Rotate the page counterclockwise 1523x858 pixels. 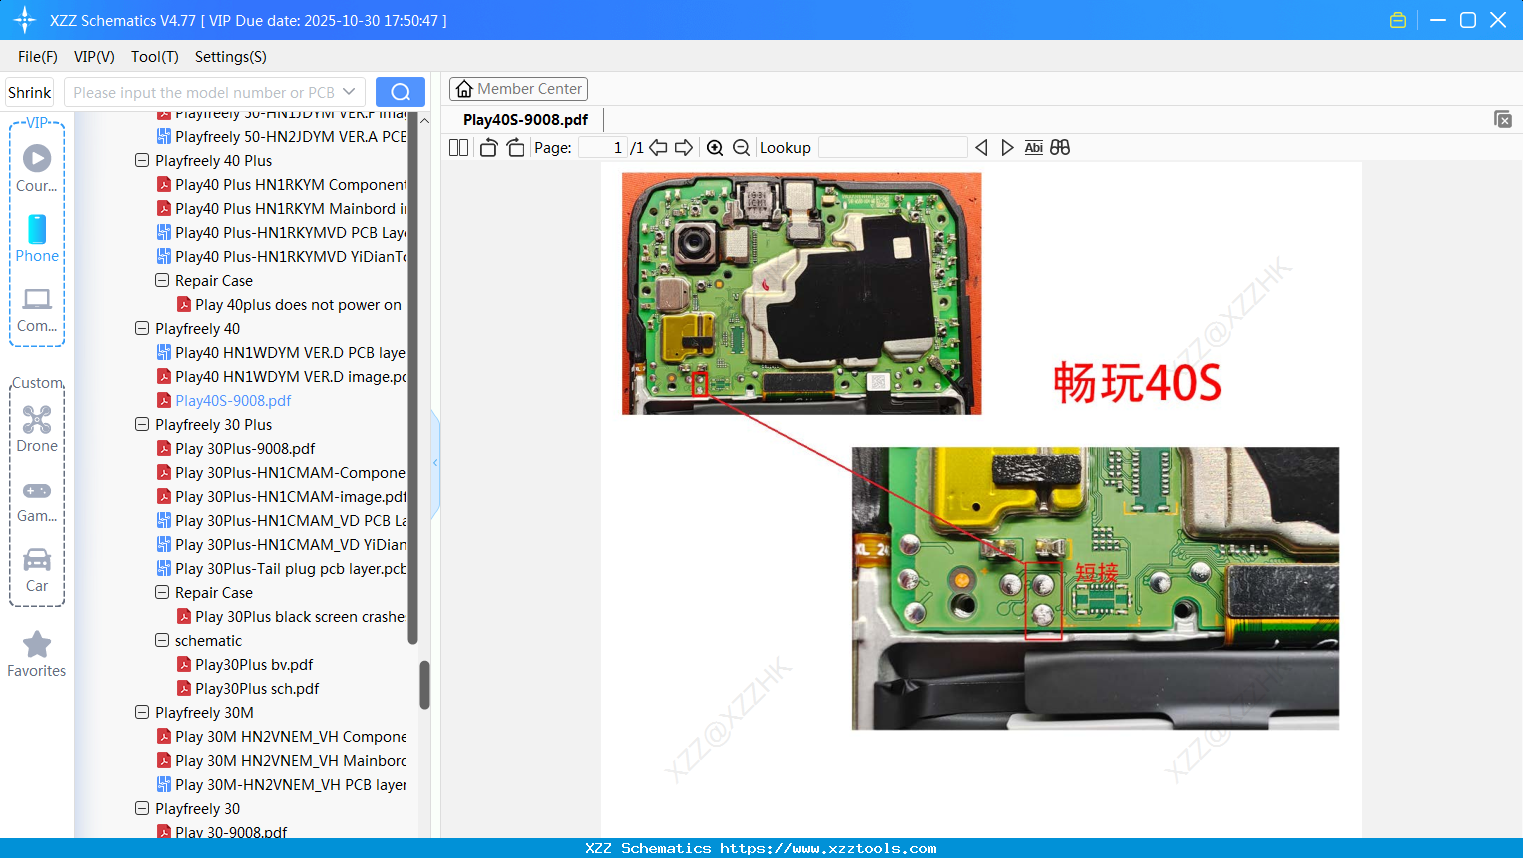coord(488,148)
